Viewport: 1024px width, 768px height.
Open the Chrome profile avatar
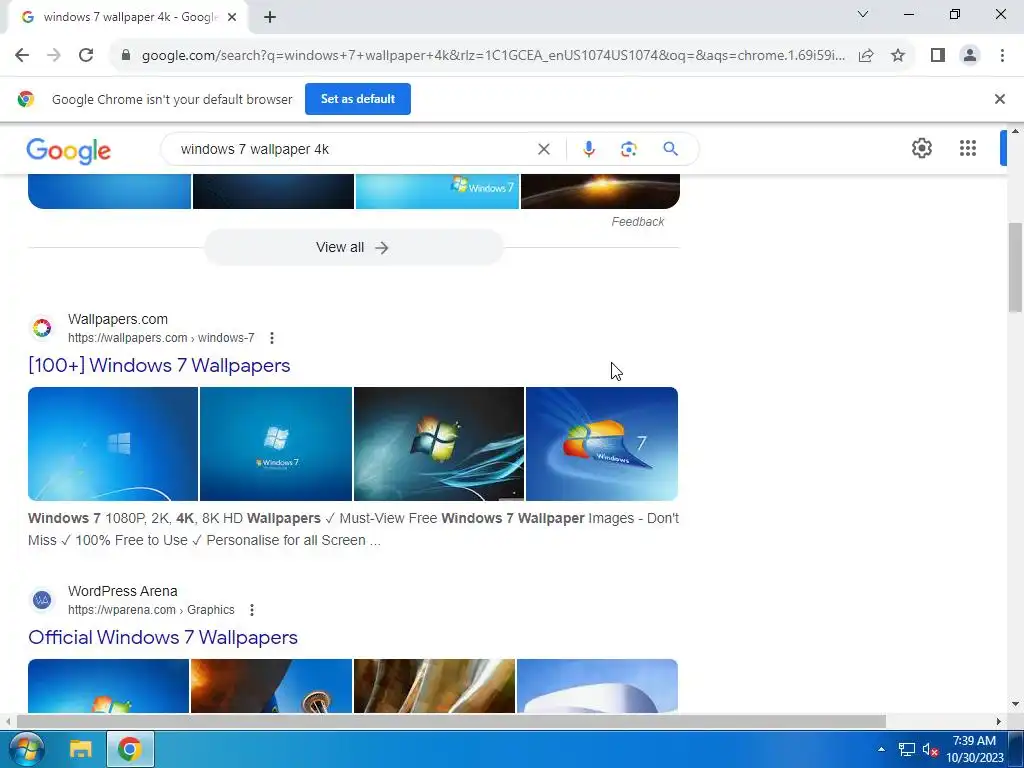(x=970, y=56)
